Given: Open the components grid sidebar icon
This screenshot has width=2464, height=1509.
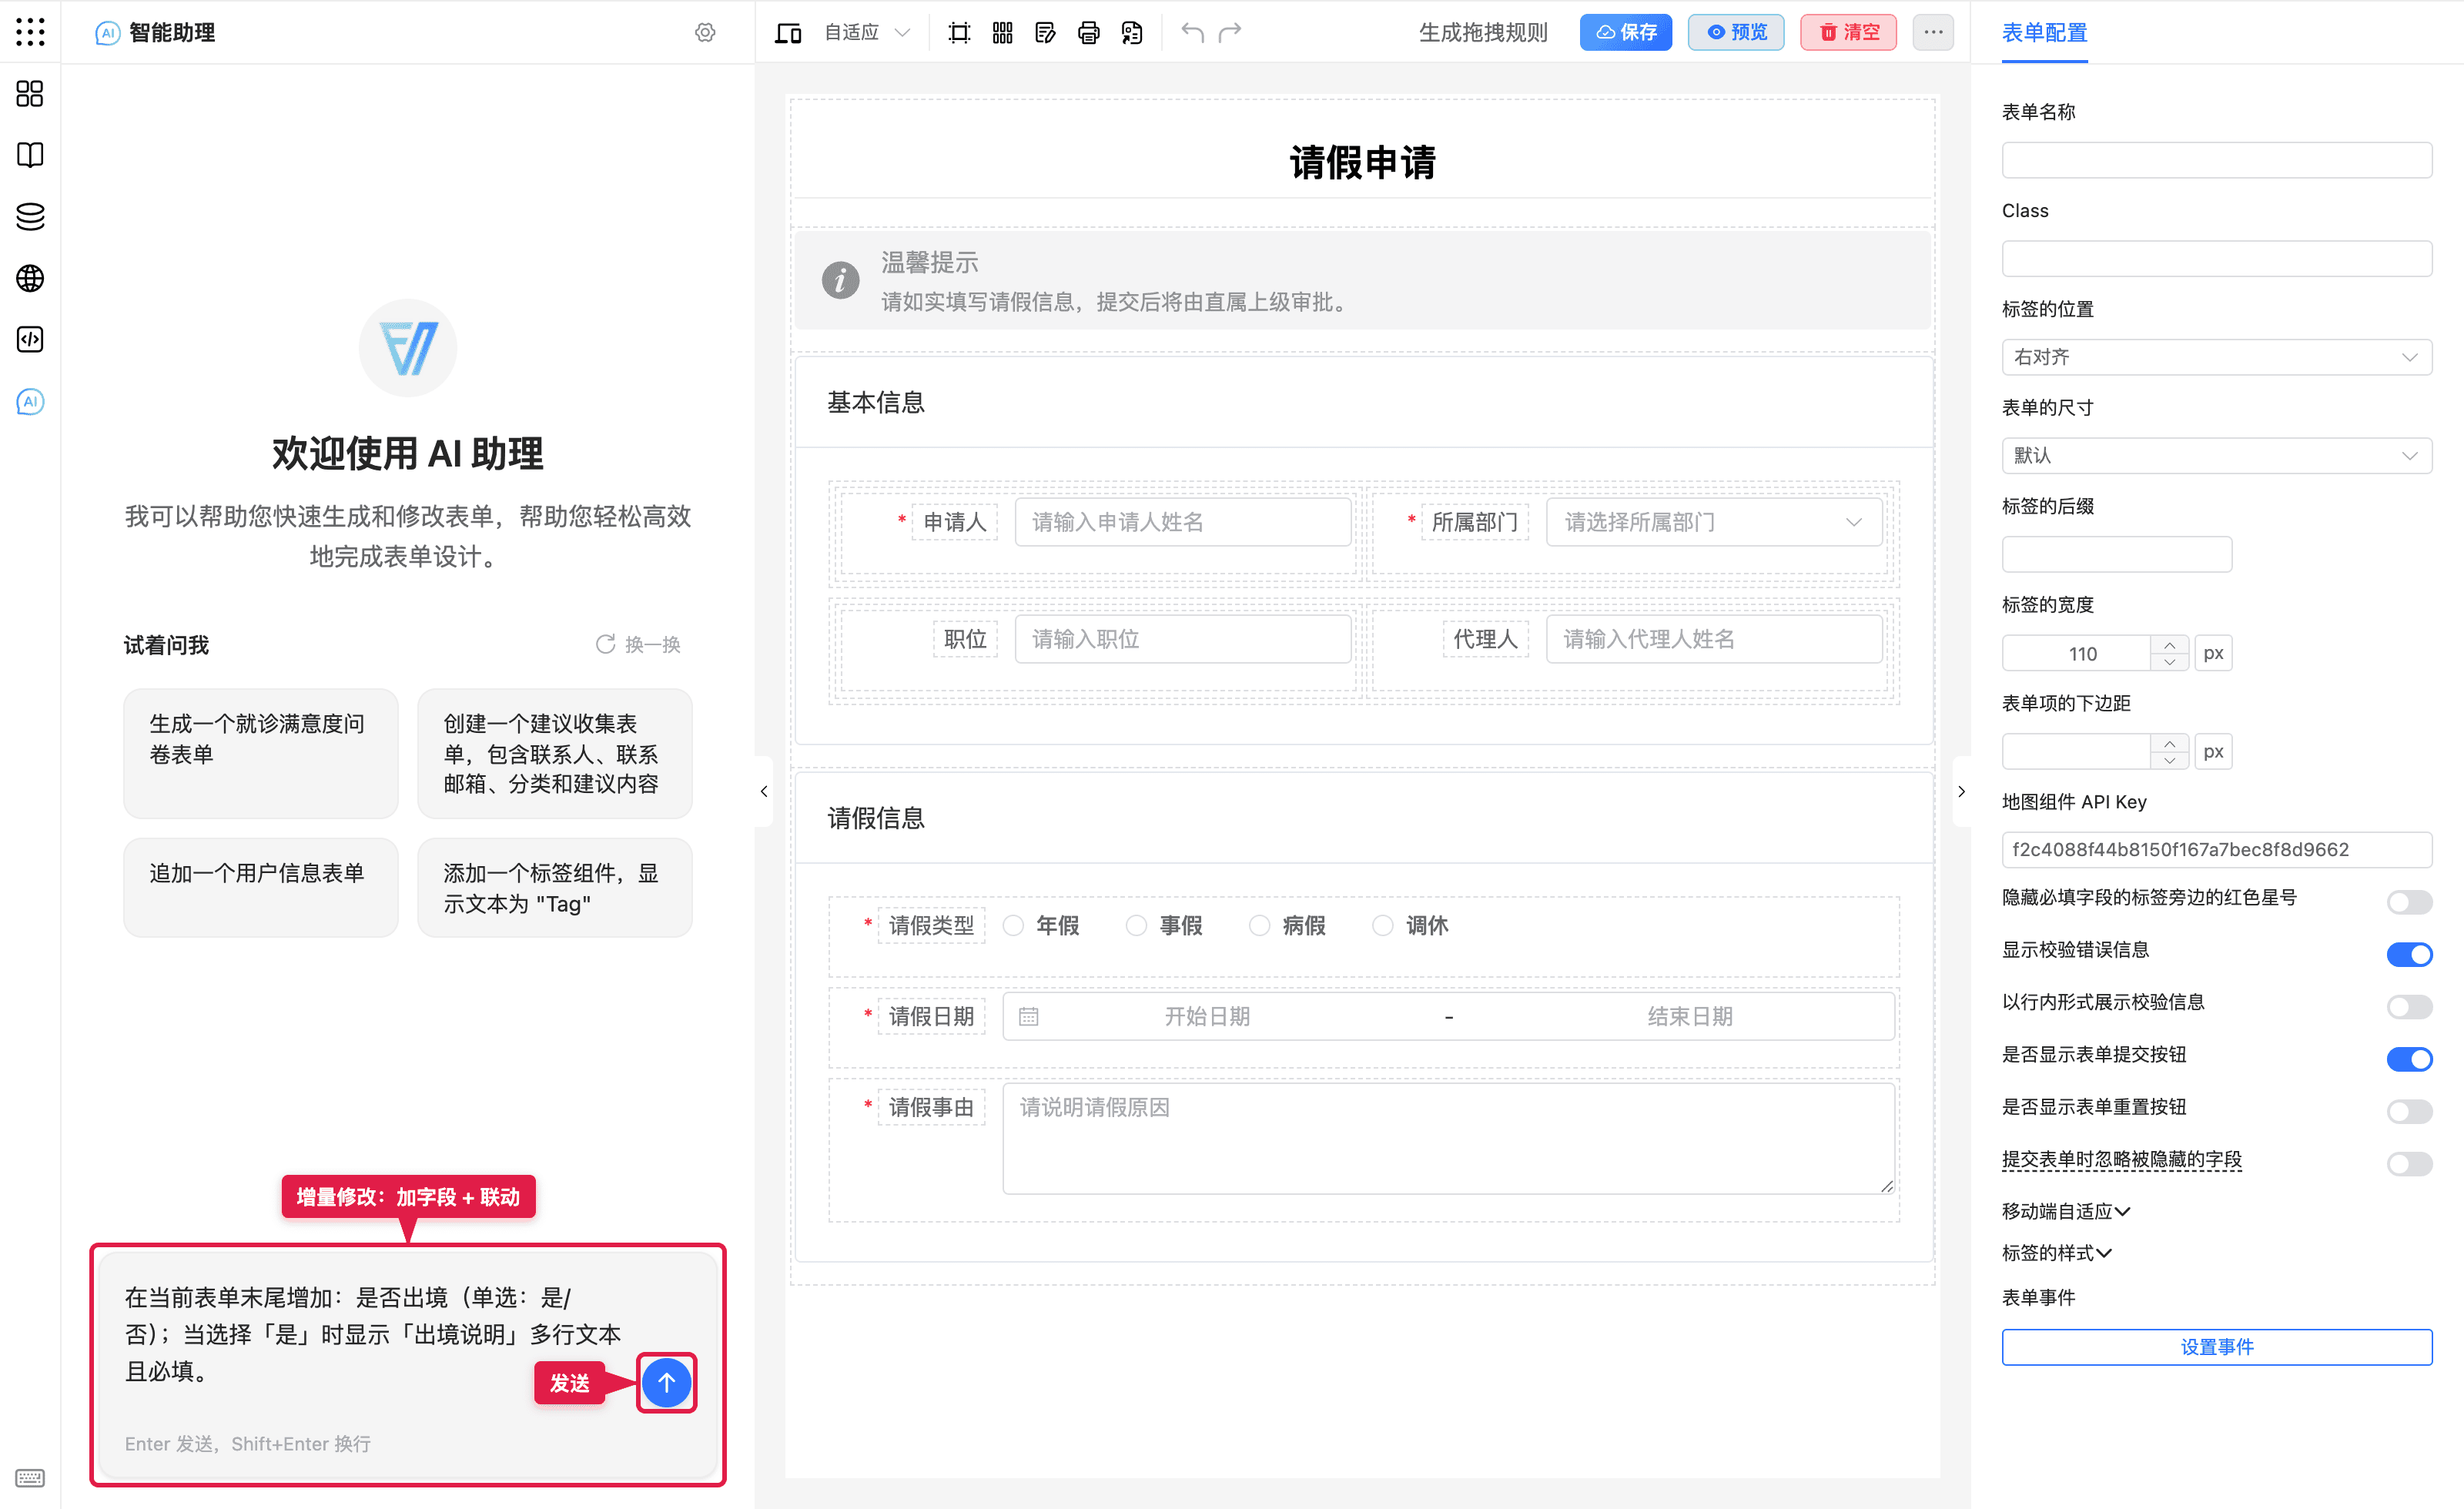Looking at the screenshot, I should [x=30, y=94].
